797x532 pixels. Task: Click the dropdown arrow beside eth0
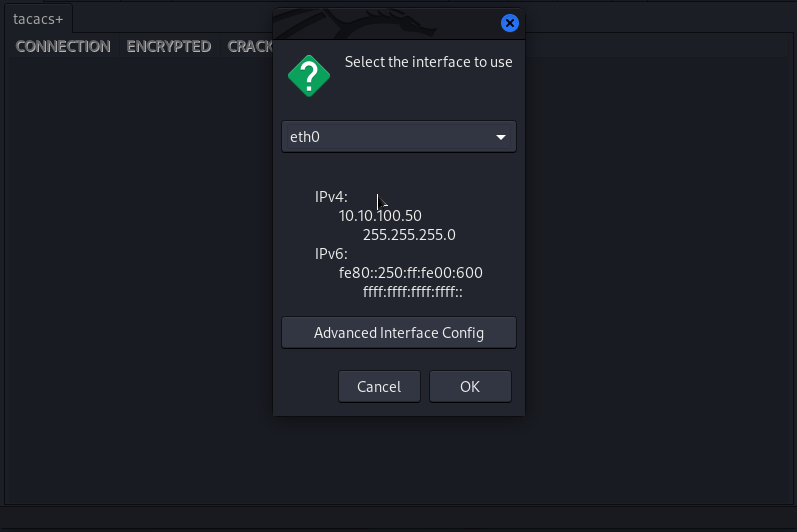(501, 137)
